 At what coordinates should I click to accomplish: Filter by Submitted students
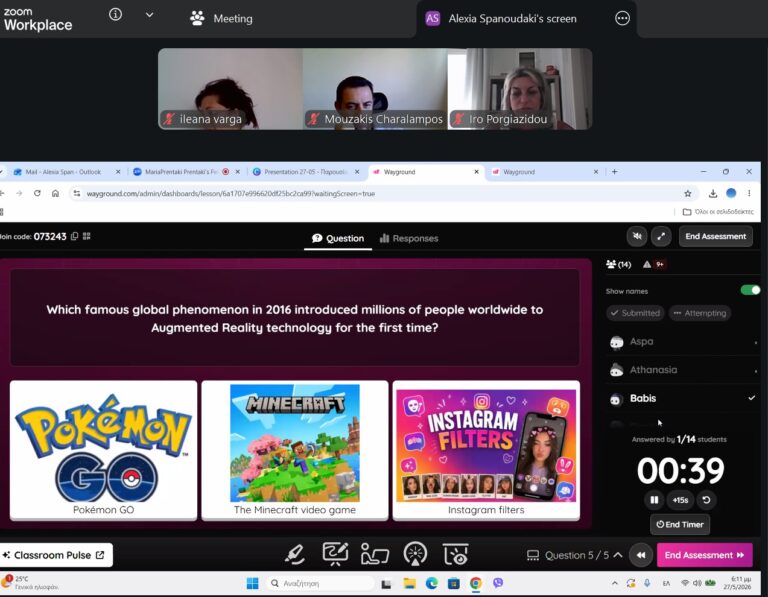pos(635,313)
